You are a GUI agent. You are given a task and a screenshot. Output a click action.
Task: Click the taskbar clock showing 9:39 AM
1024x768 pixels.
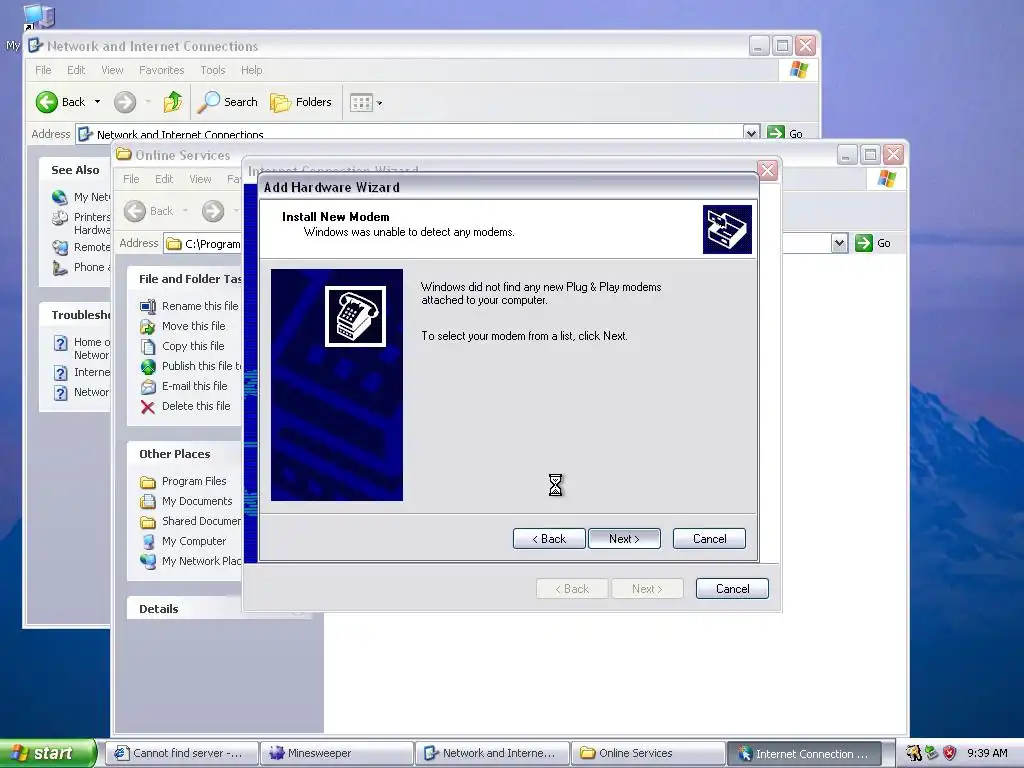pyautogui.click(x=987, y=753)
